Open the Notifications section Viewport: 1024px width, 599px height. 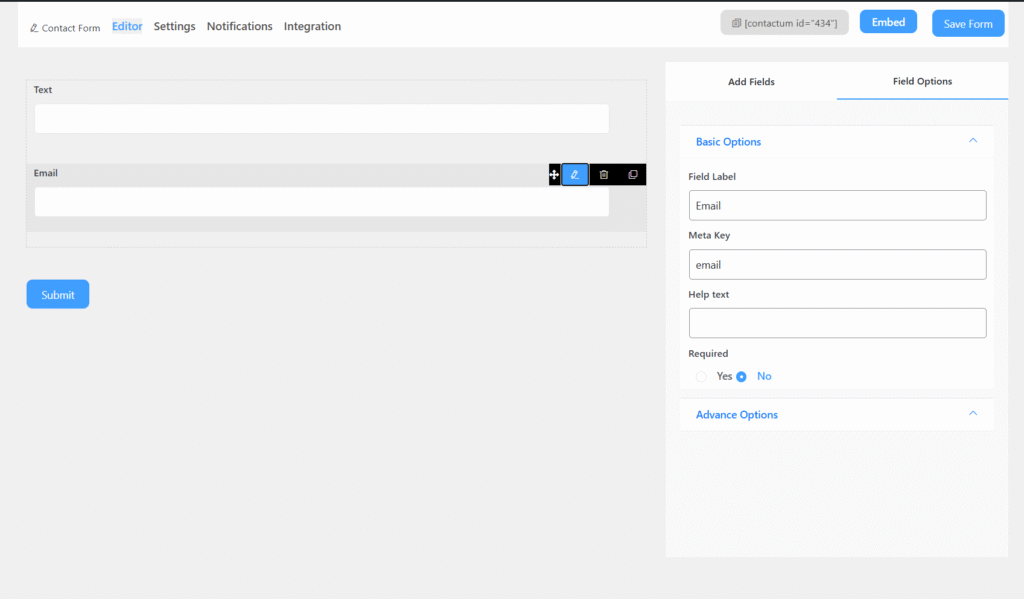[239, 27]
